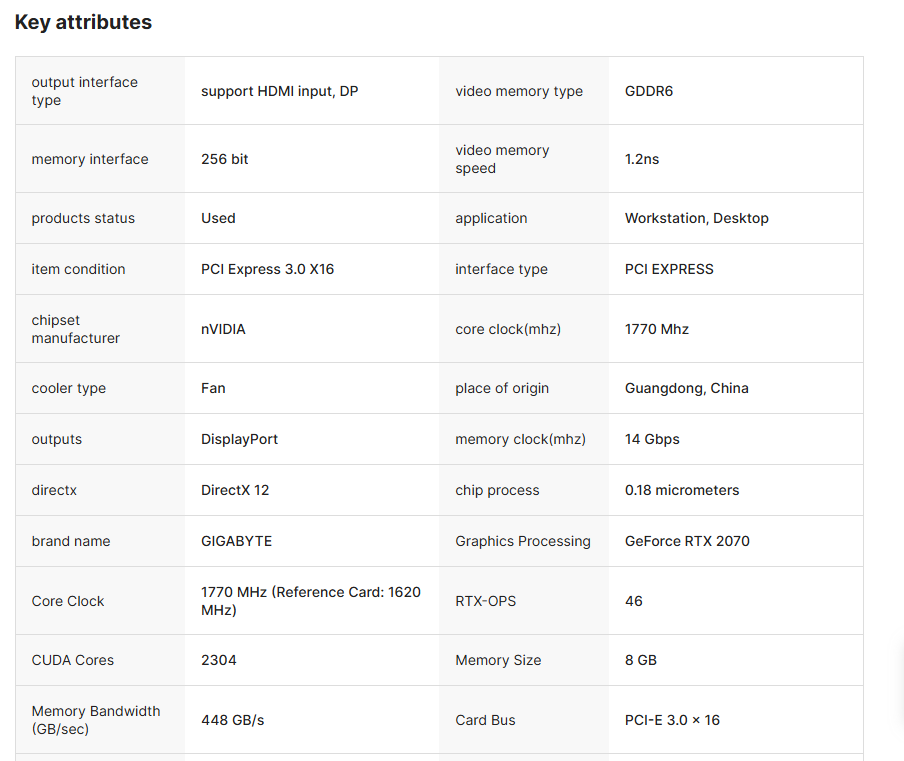Click the CUDA Cores value "2304"

(219, 661)
